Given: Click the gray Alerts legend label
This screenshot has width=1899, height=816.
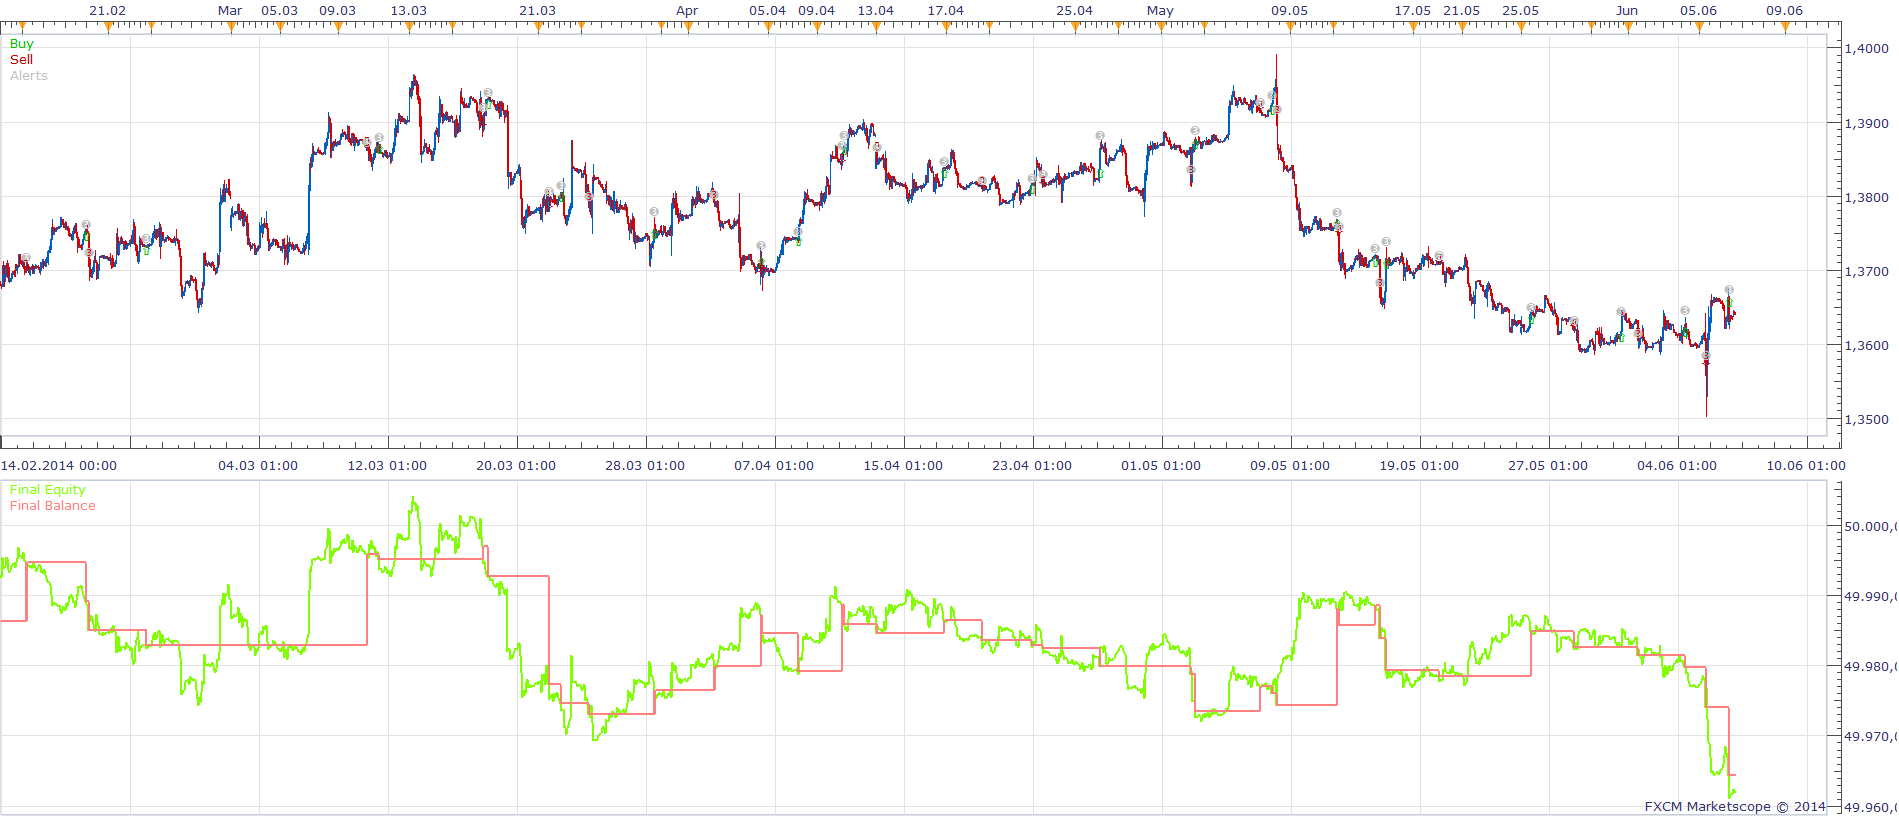Looking at the screenshot, I should pyautogui.click(x=29, y=76).
